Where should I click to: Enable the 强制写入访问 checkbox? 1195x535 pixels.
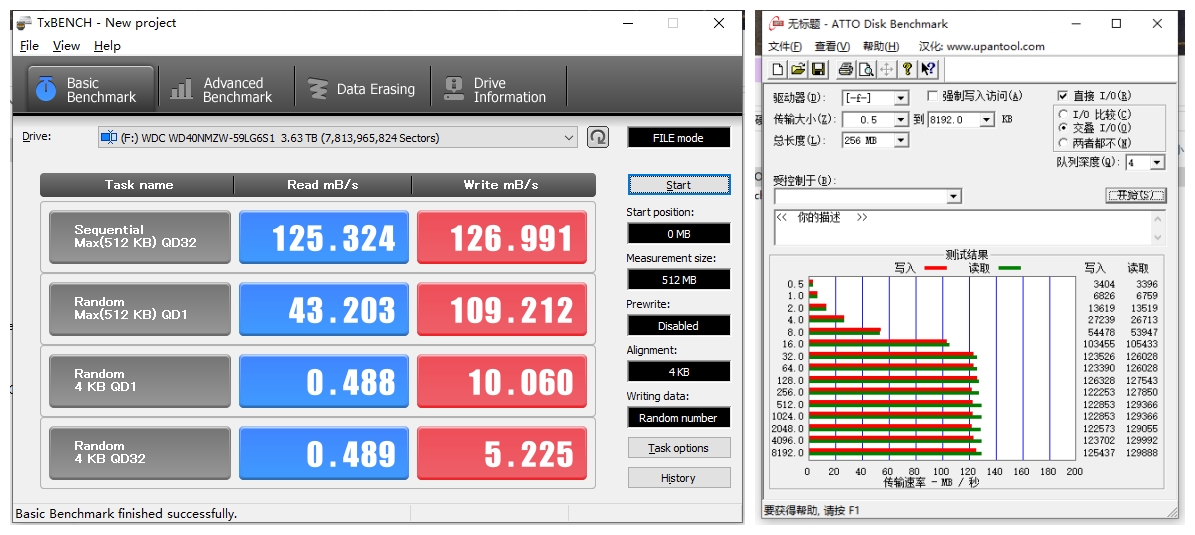(x=933, y=96)
